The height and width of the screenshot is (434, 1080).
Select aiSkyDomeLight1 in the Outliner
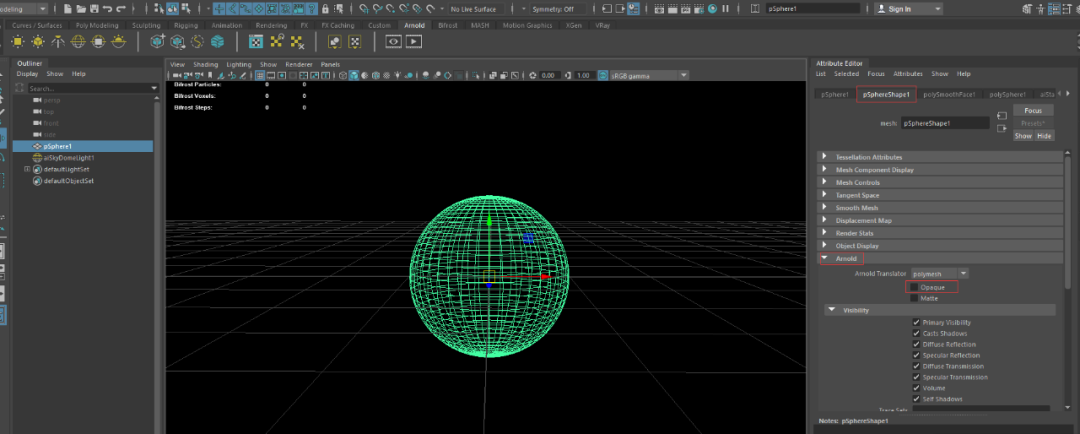(x=68, y=157)
